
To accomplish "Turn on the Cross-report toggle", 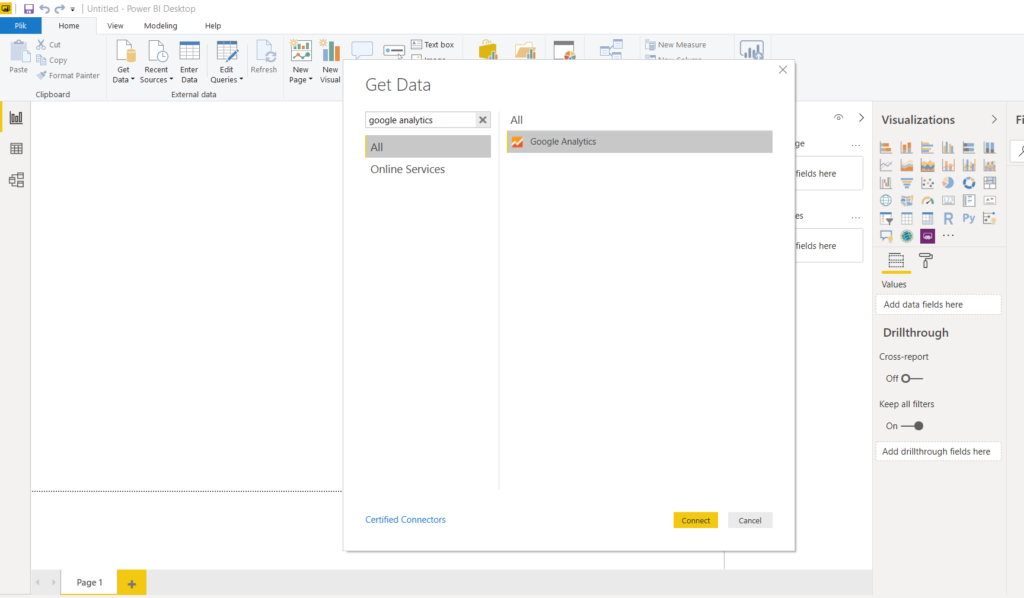I will 912,379.
